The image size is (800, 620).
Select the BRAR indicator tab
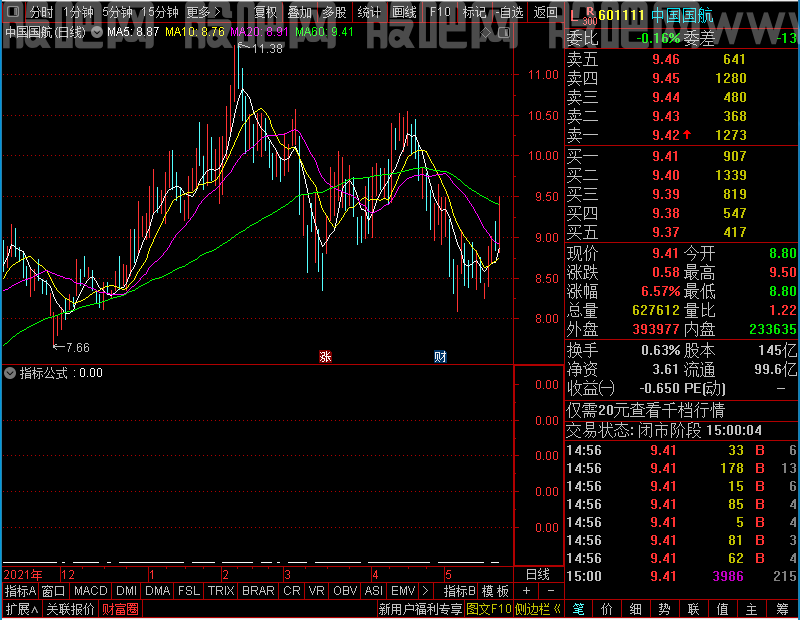point(258,591)
